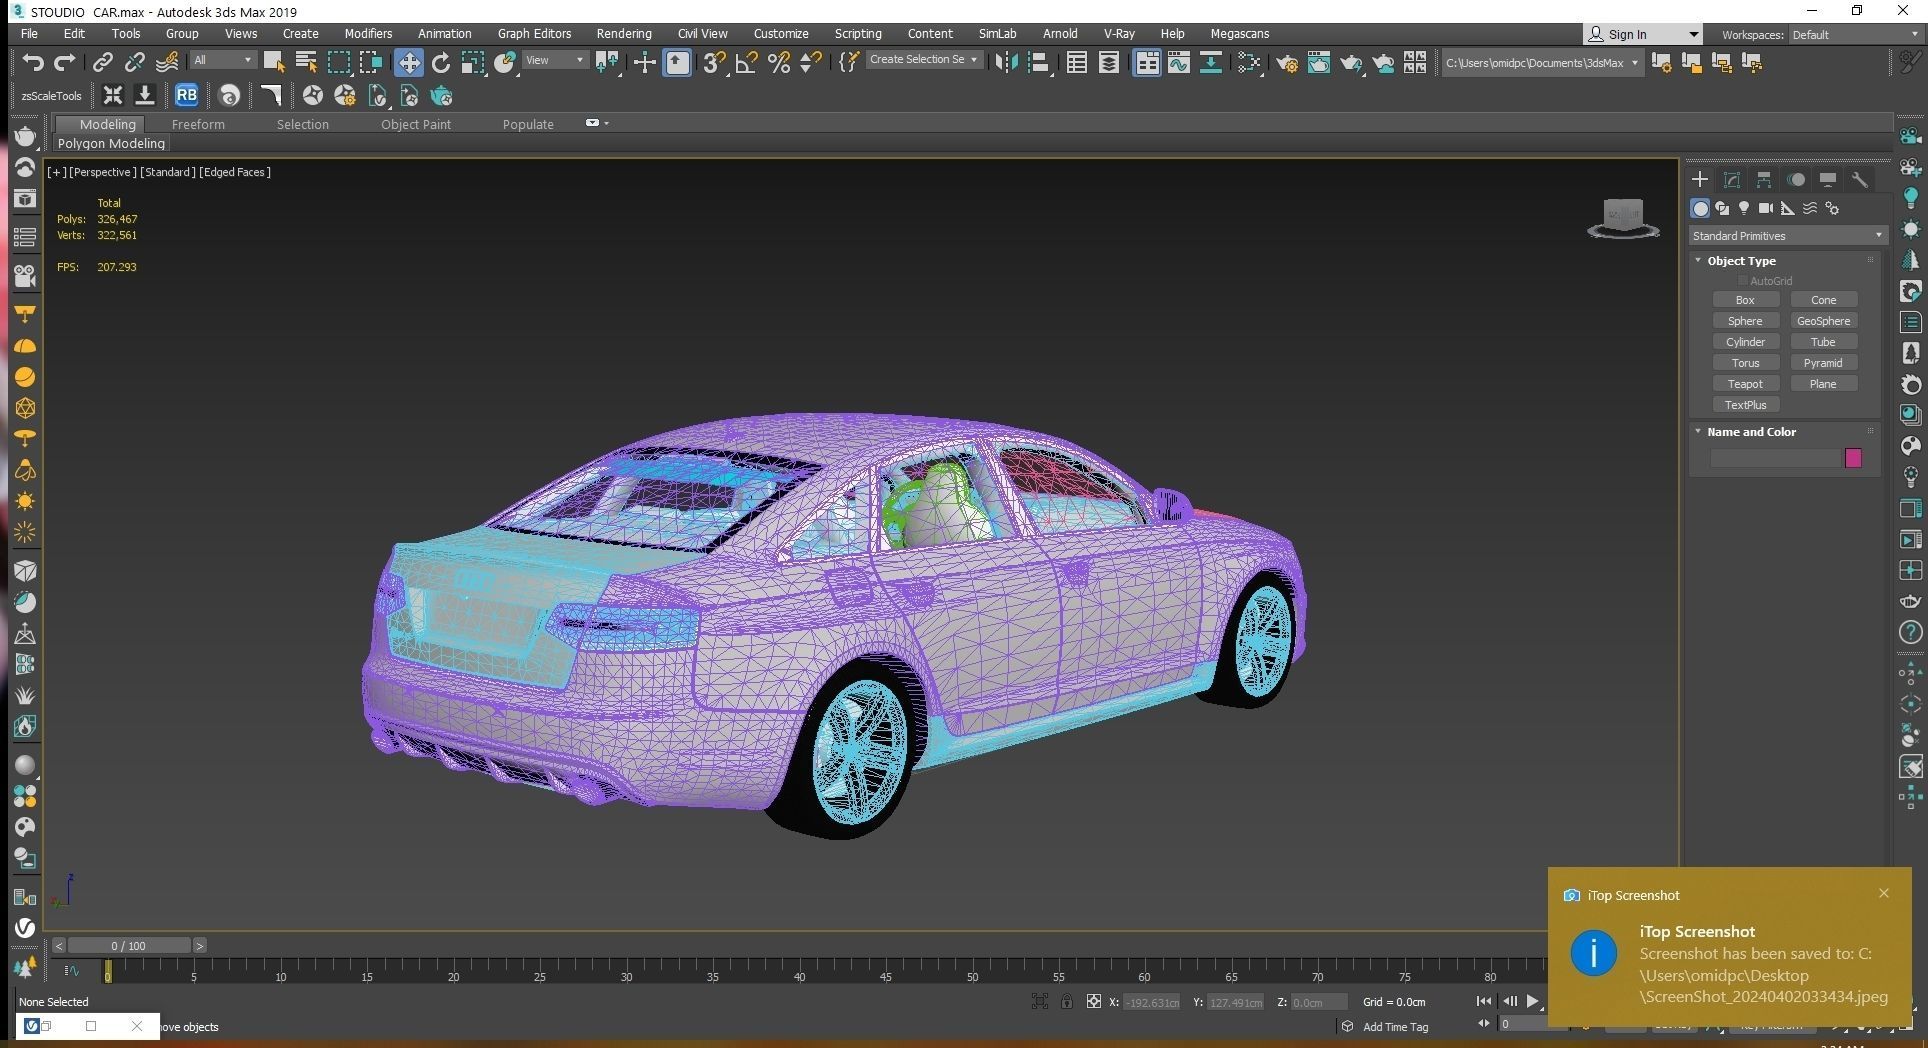Open the Standard Primitives dropdown
The width and height of the screenshot is (1928, 1048).
tap(1787, 236)
